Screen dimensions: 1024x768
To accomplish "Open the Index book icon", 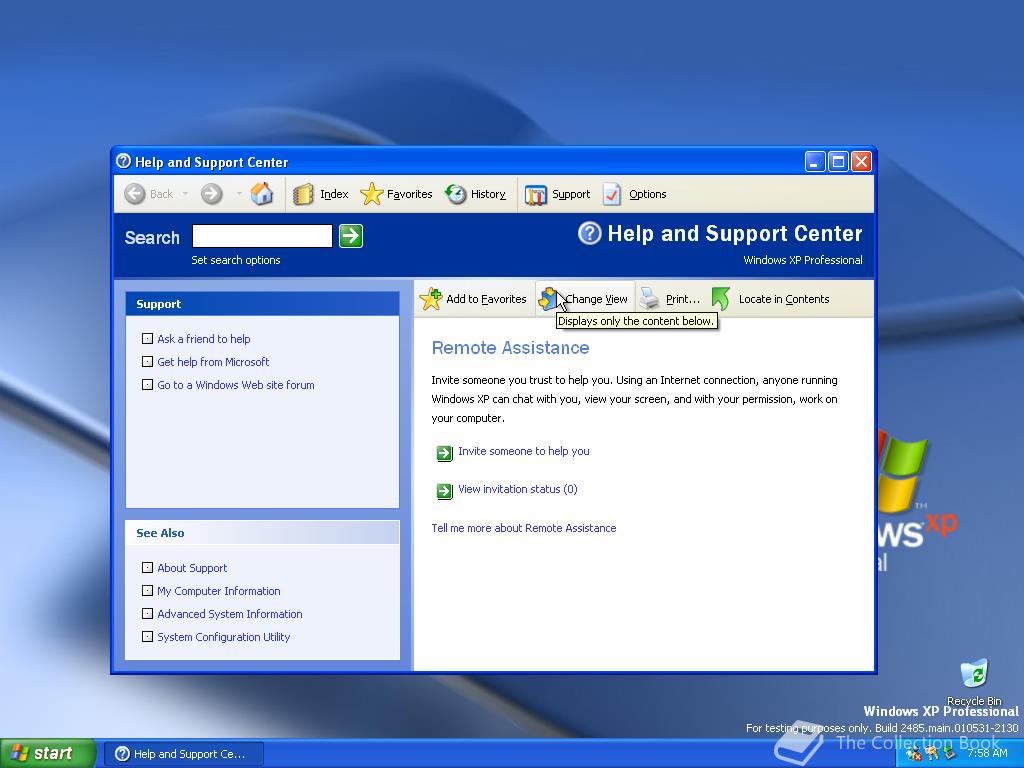I will click(x=303, y=194).
